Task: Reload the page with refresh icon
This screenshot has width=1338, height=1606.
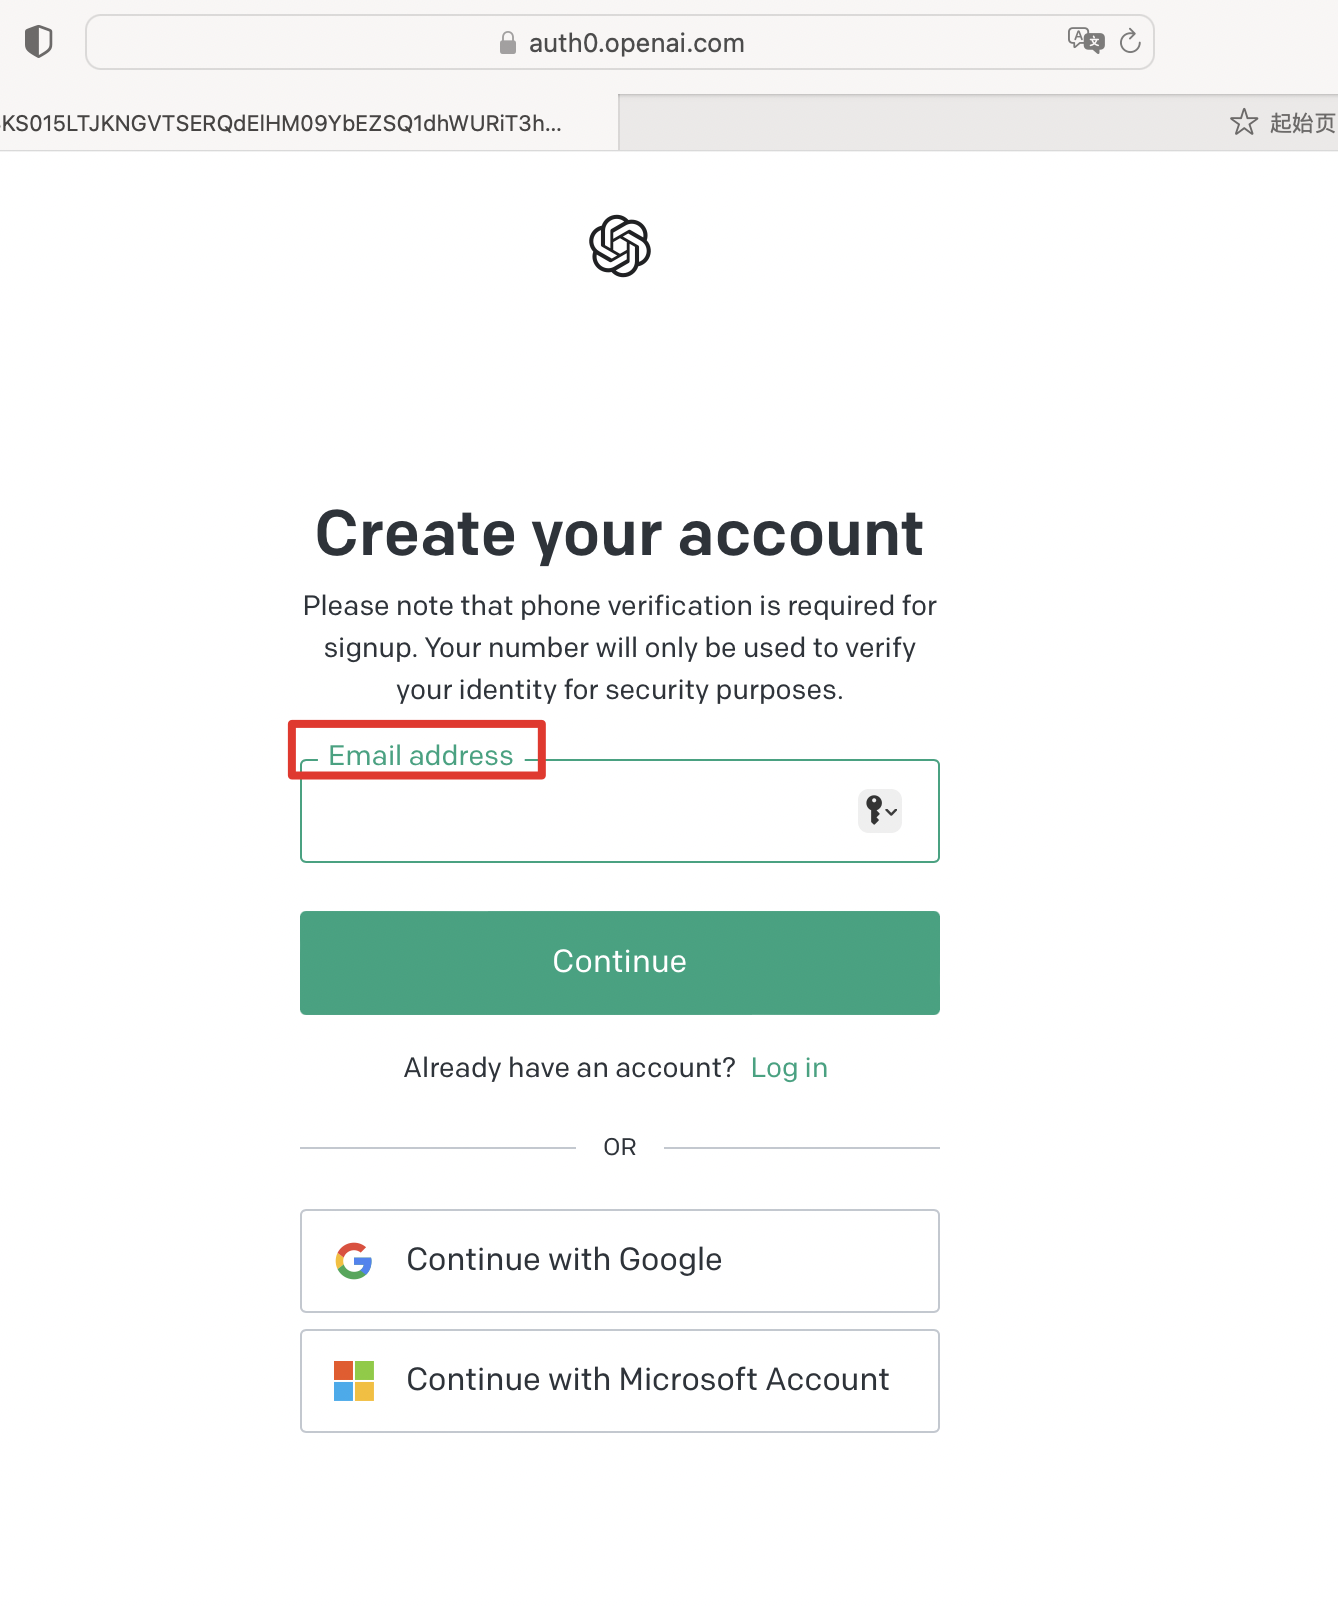Action: (1130, 41)
